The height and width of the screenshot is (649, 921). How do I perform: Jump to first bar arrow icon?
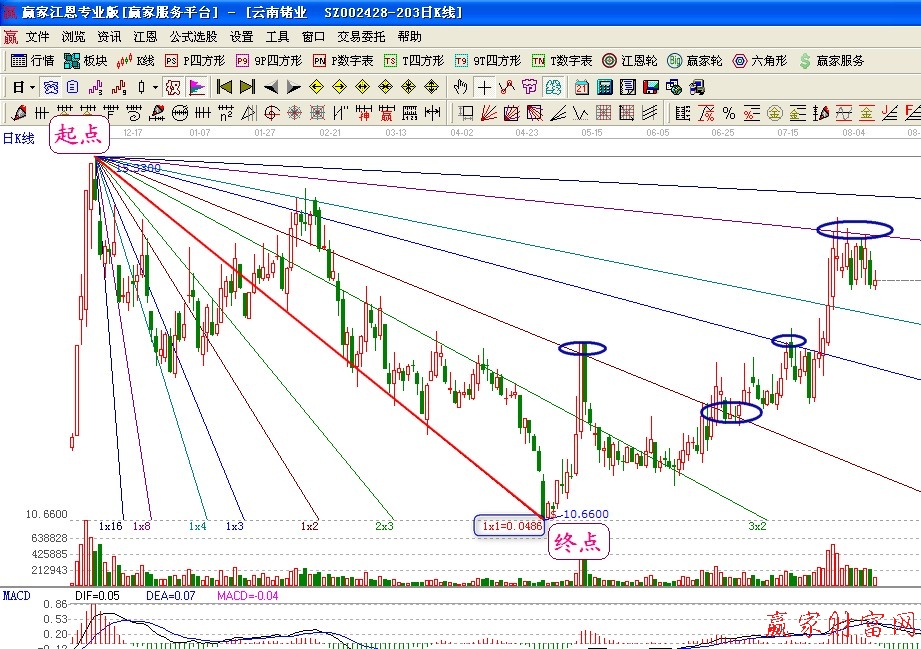pos(225,87)
